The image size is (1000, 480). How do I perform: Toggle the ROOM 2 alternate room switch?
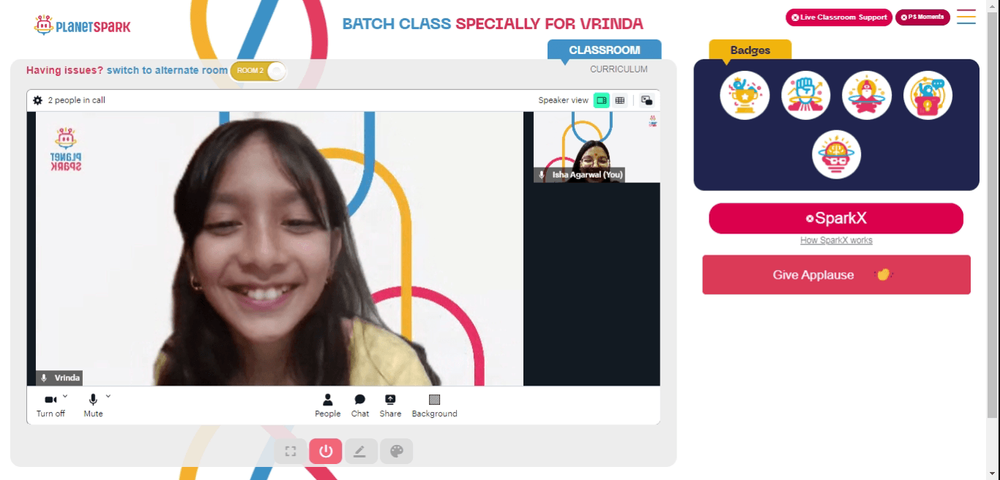tap(258, 71)
